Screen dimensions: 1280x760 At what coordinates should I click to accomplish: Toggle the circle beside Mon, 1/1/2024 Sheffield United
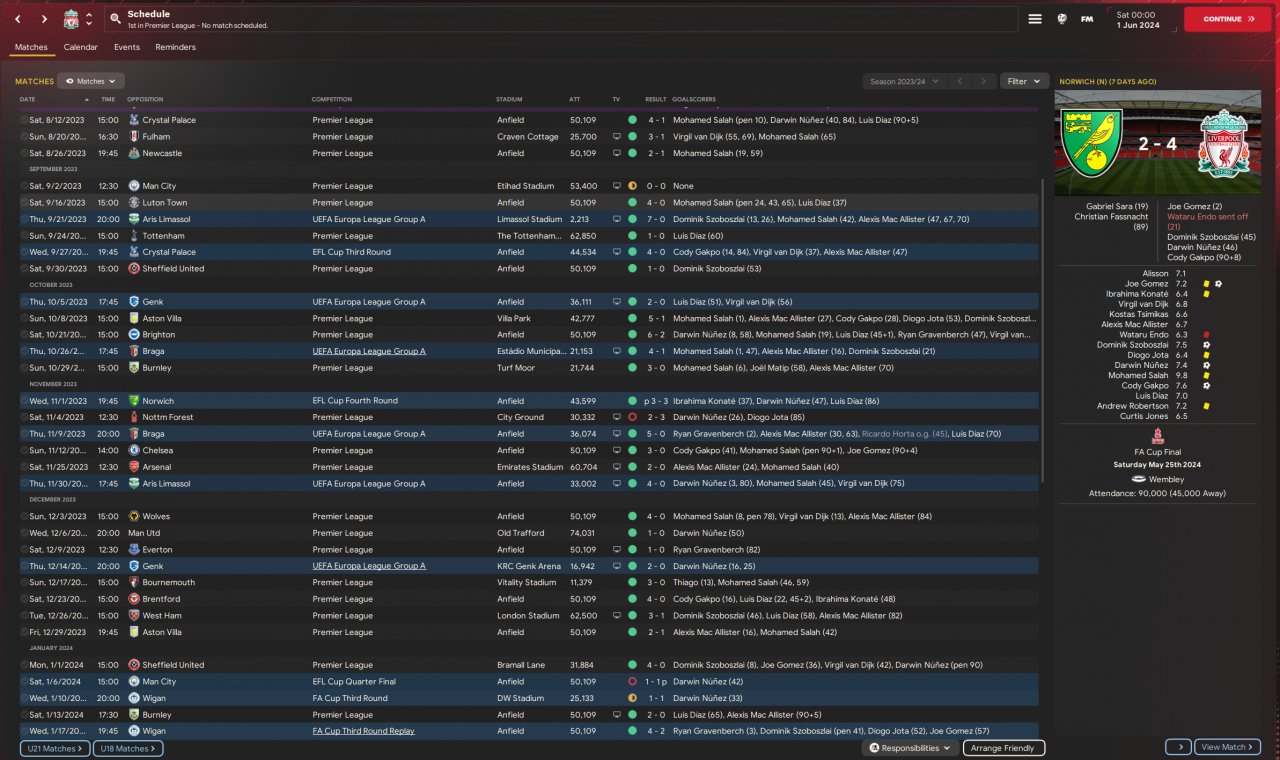coord(24,665)
